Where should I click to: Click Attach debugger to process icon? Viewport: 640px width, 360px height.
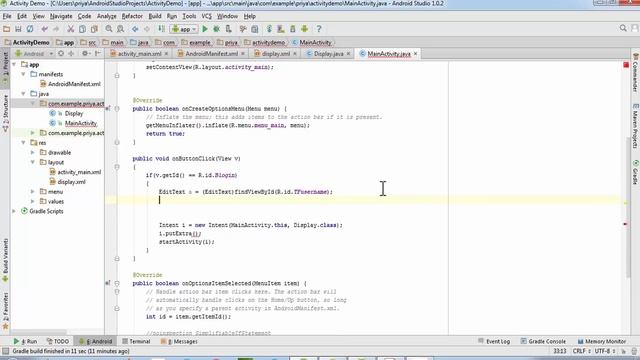tap(229, 29)
